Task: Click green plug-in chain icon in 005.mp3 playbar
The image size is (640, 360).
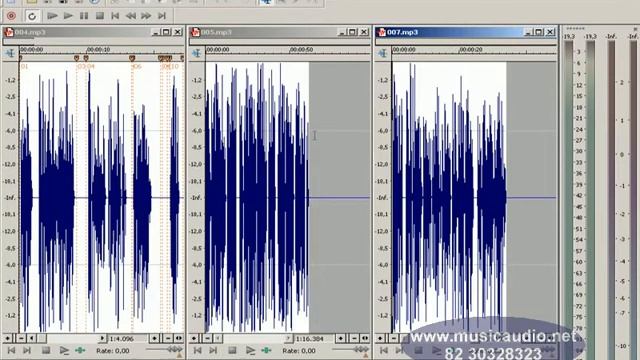Action: point(267,350)
